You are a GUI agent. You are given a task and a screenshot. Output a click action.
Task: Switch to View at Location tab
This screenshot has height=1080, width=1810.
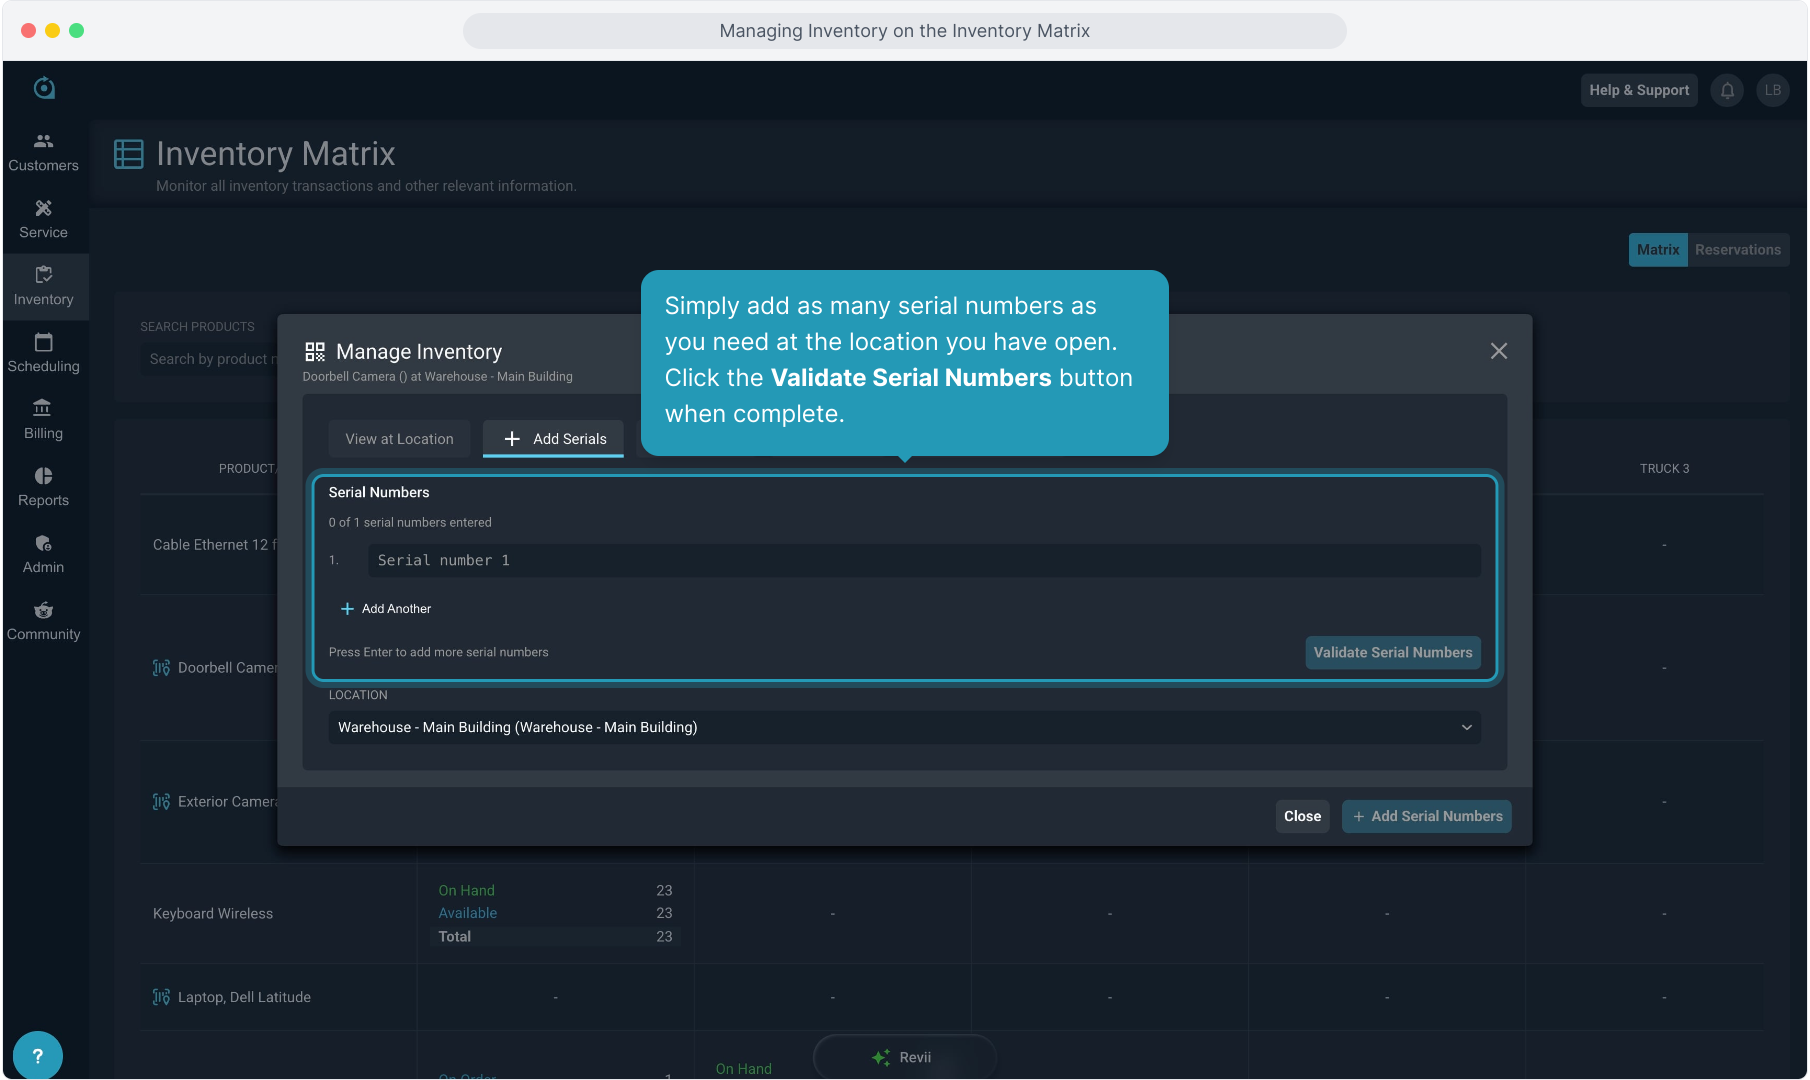(x=399, y=439)
